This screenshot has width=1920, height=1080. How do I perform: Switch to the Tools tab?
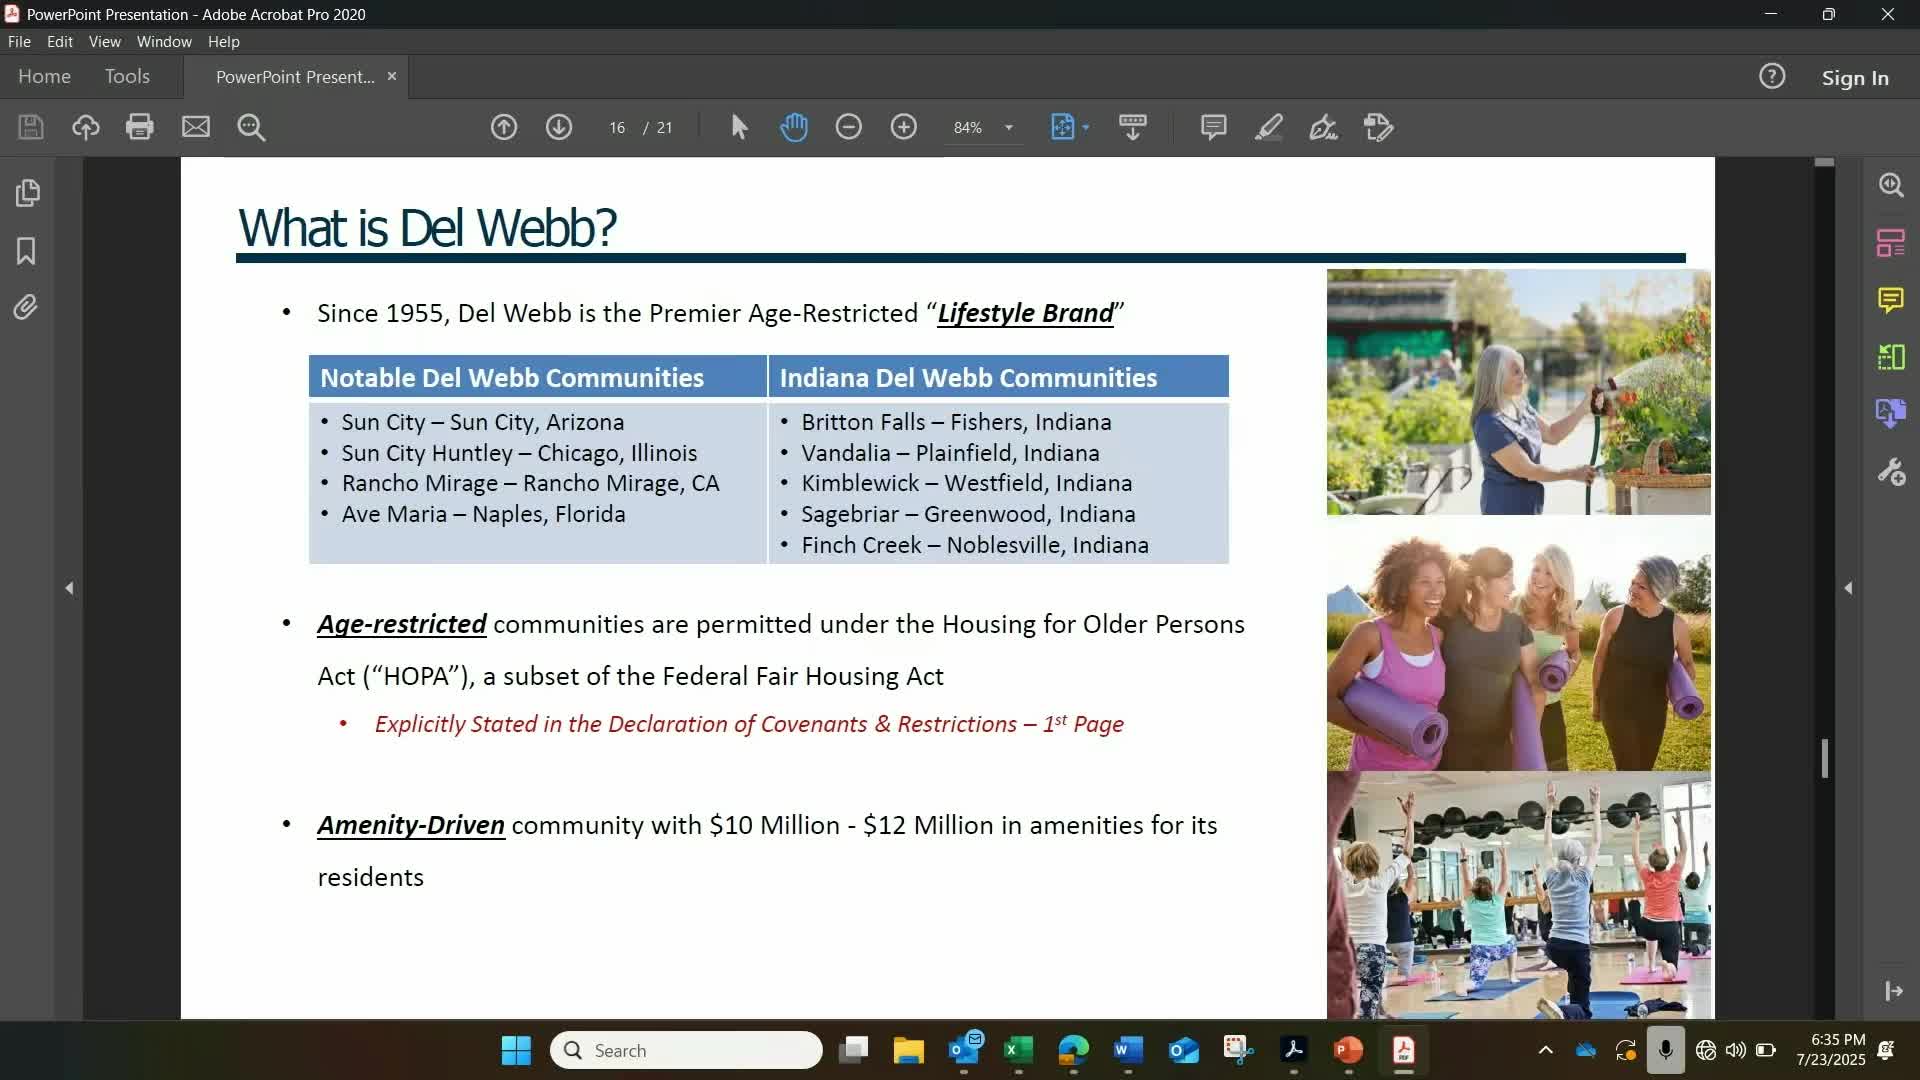127,77
